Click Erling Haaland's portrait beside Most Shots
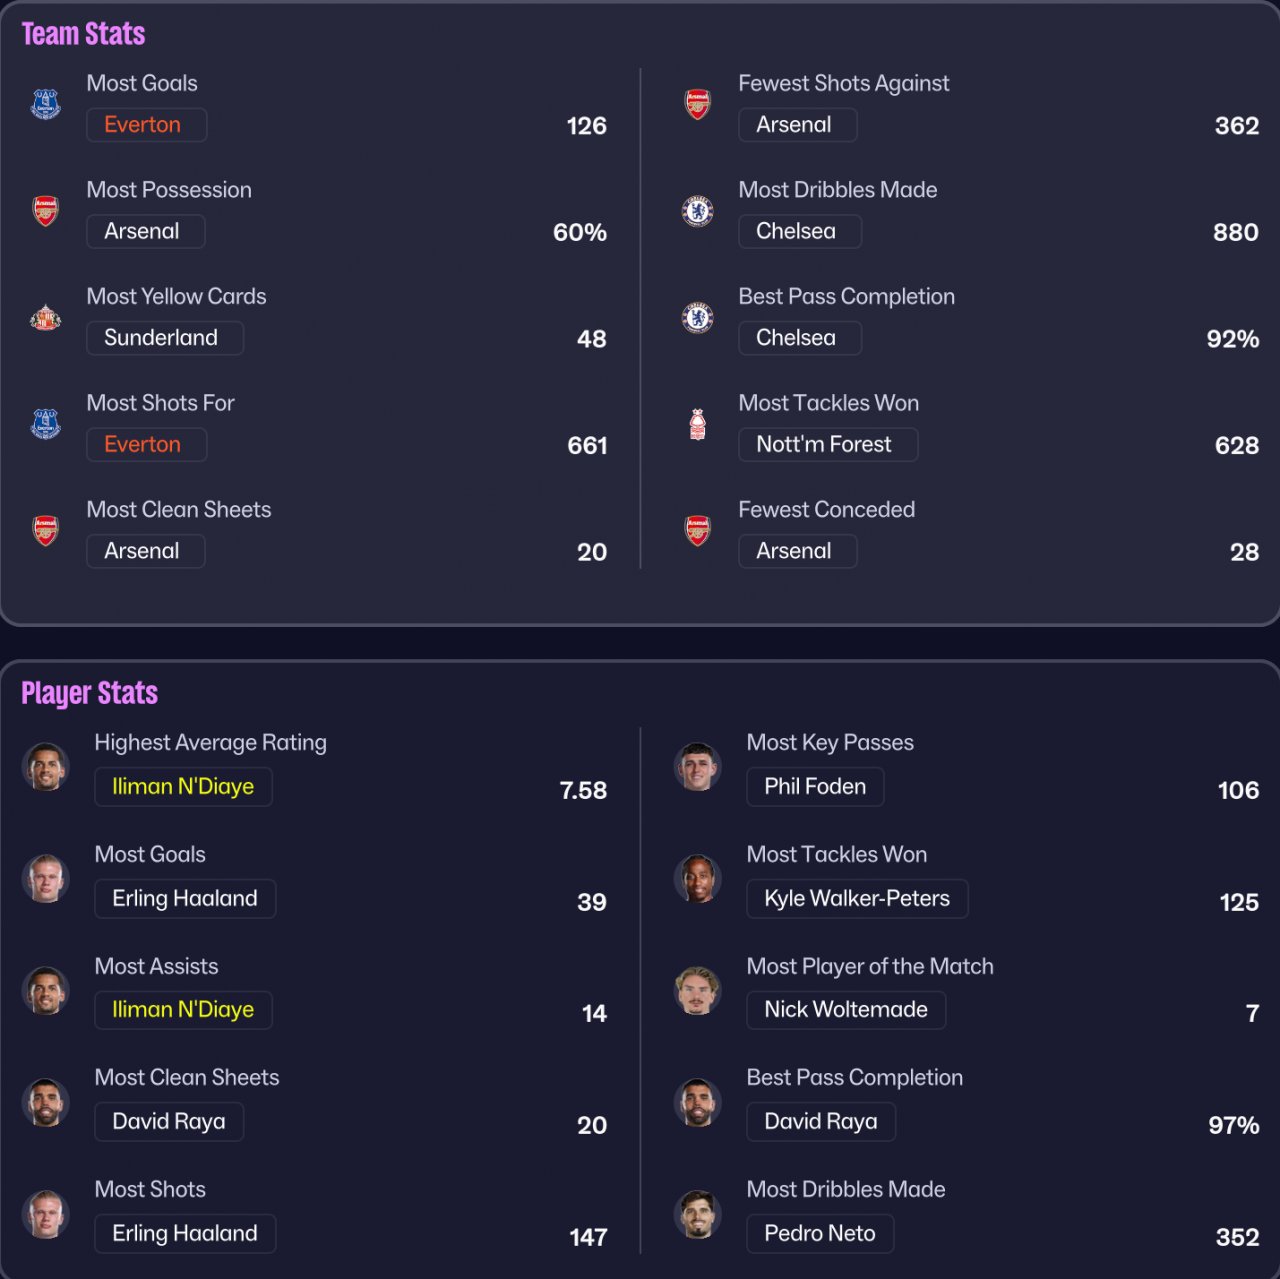1280x1279 pixels. click(46, 1214)
